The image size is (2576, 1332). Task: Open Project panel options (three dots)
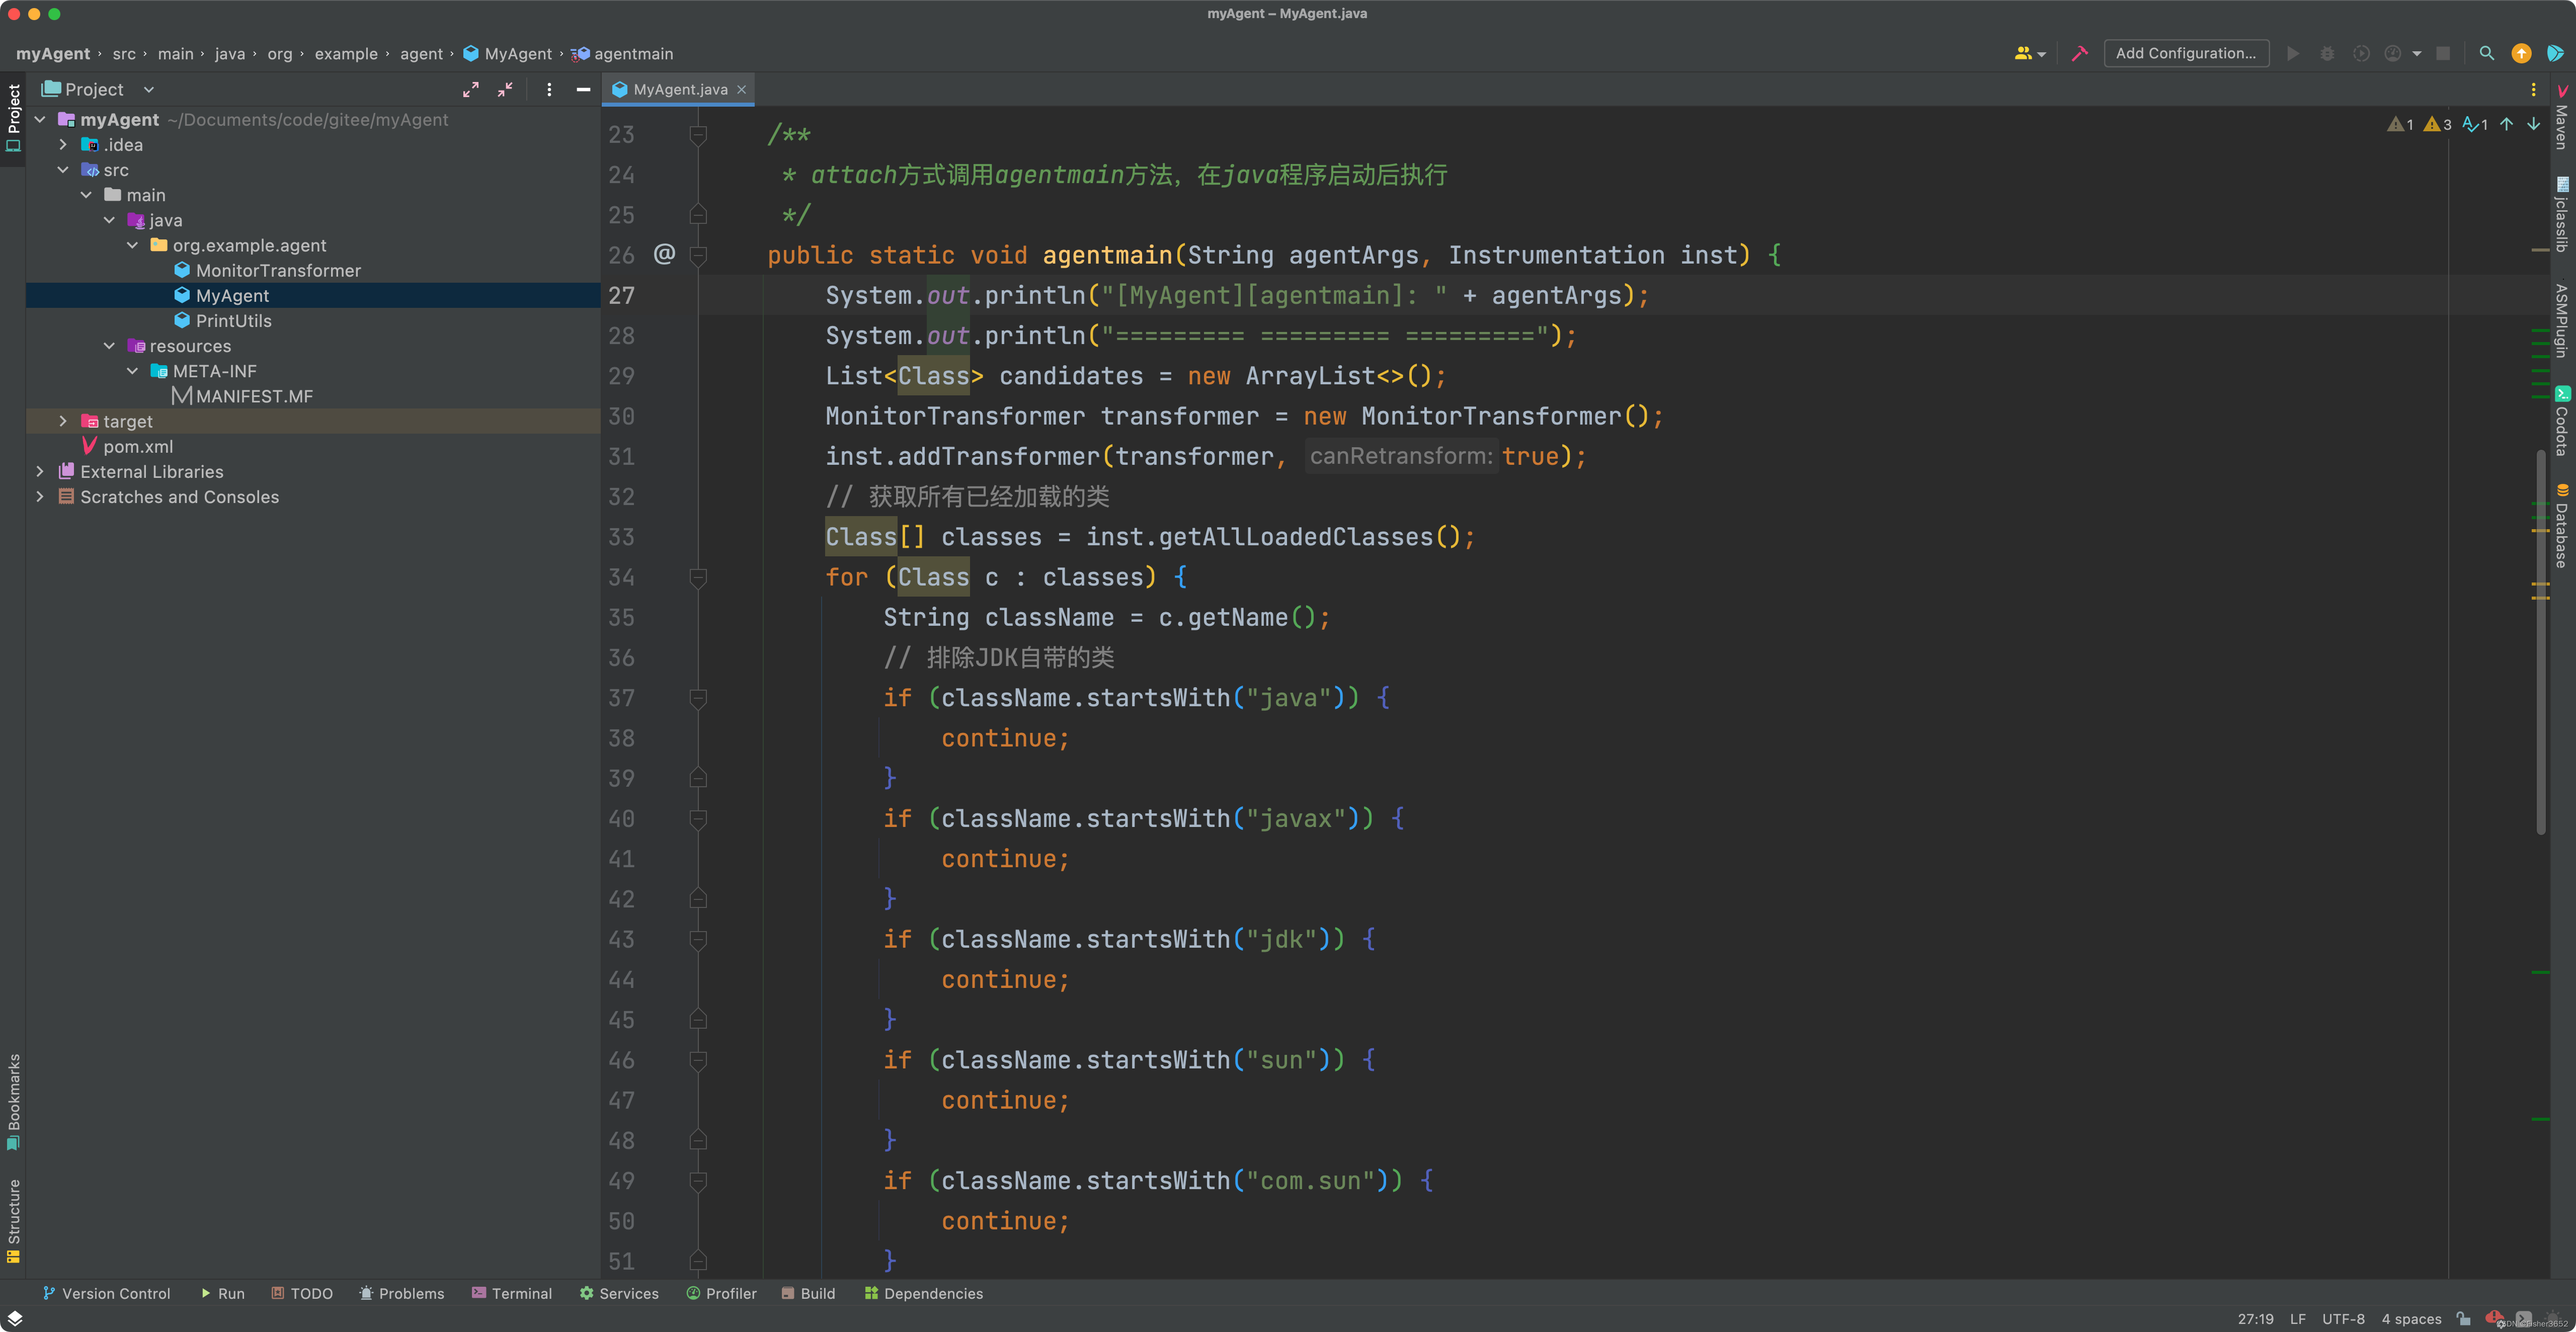click(x=549, y=90)
